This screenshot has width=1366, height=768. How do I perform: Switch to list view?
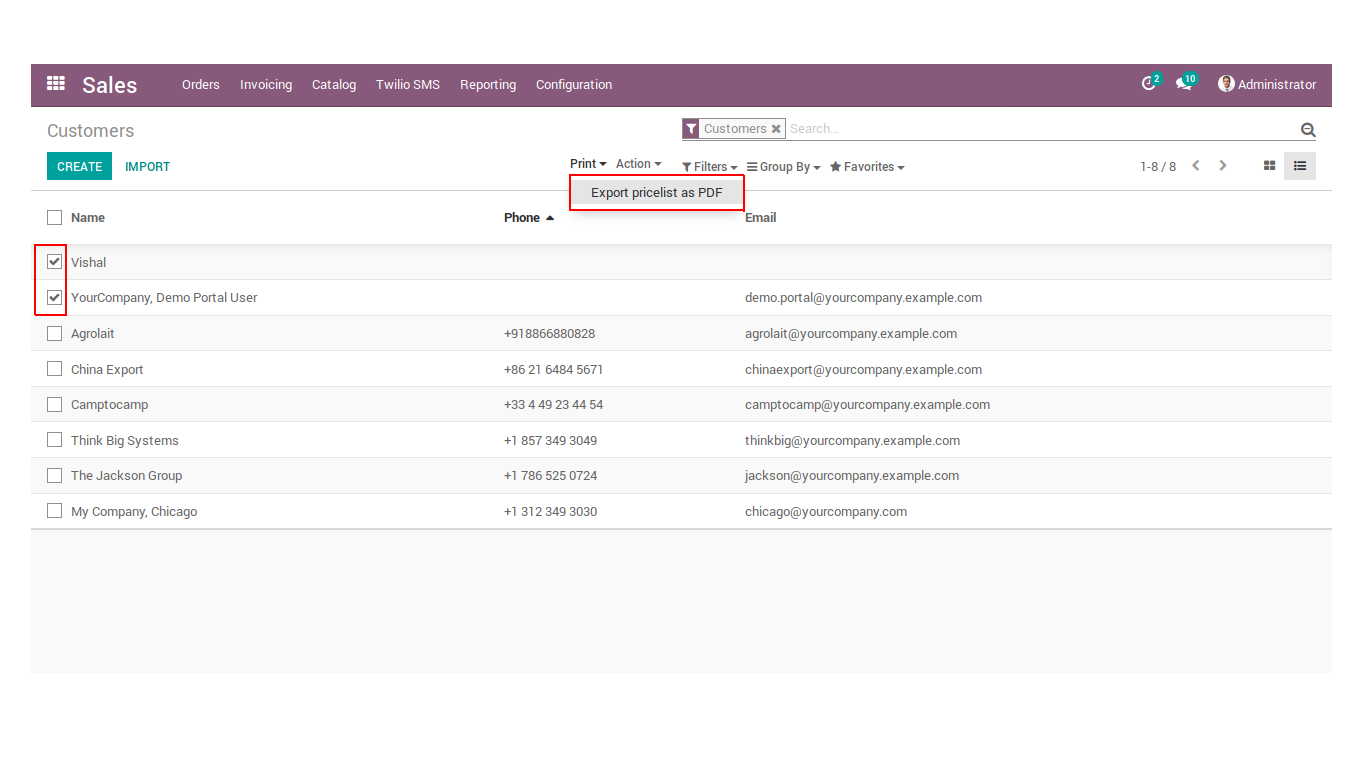(x=1300, y=166)
